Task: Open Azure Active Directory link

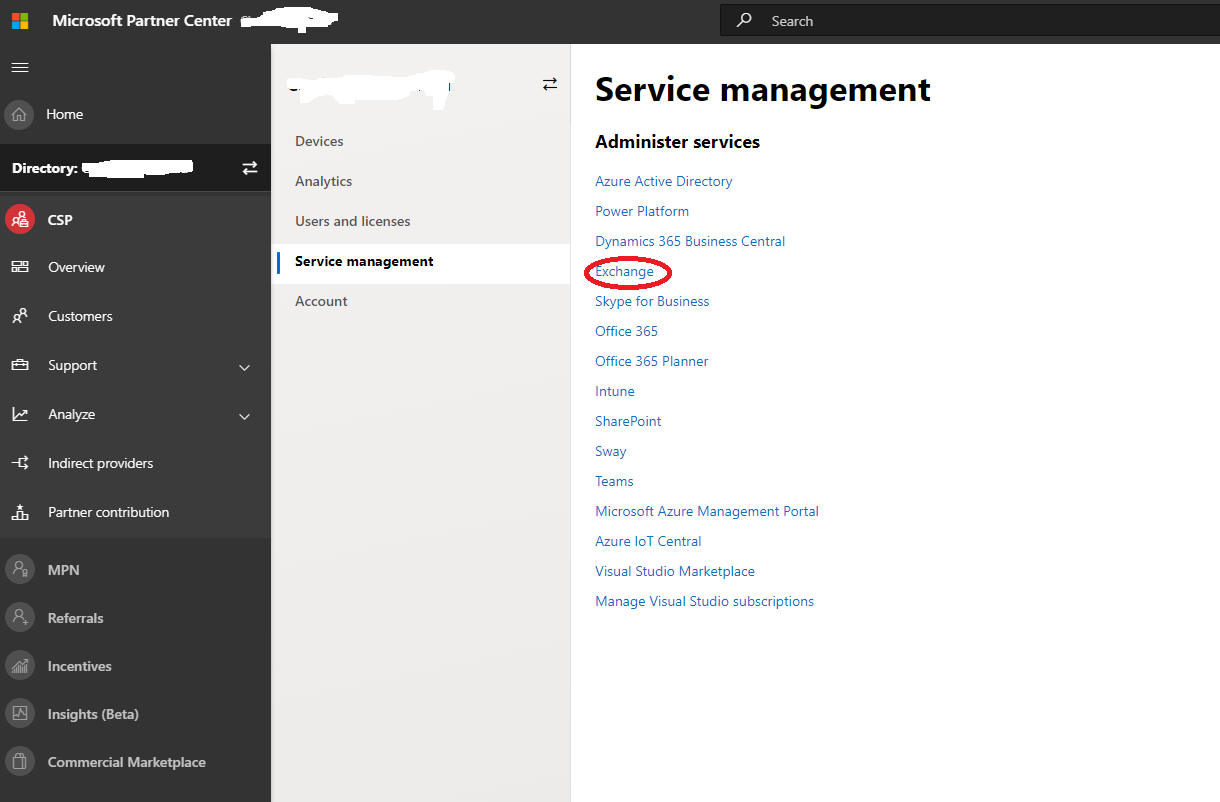Action: (x=663, y=181)
